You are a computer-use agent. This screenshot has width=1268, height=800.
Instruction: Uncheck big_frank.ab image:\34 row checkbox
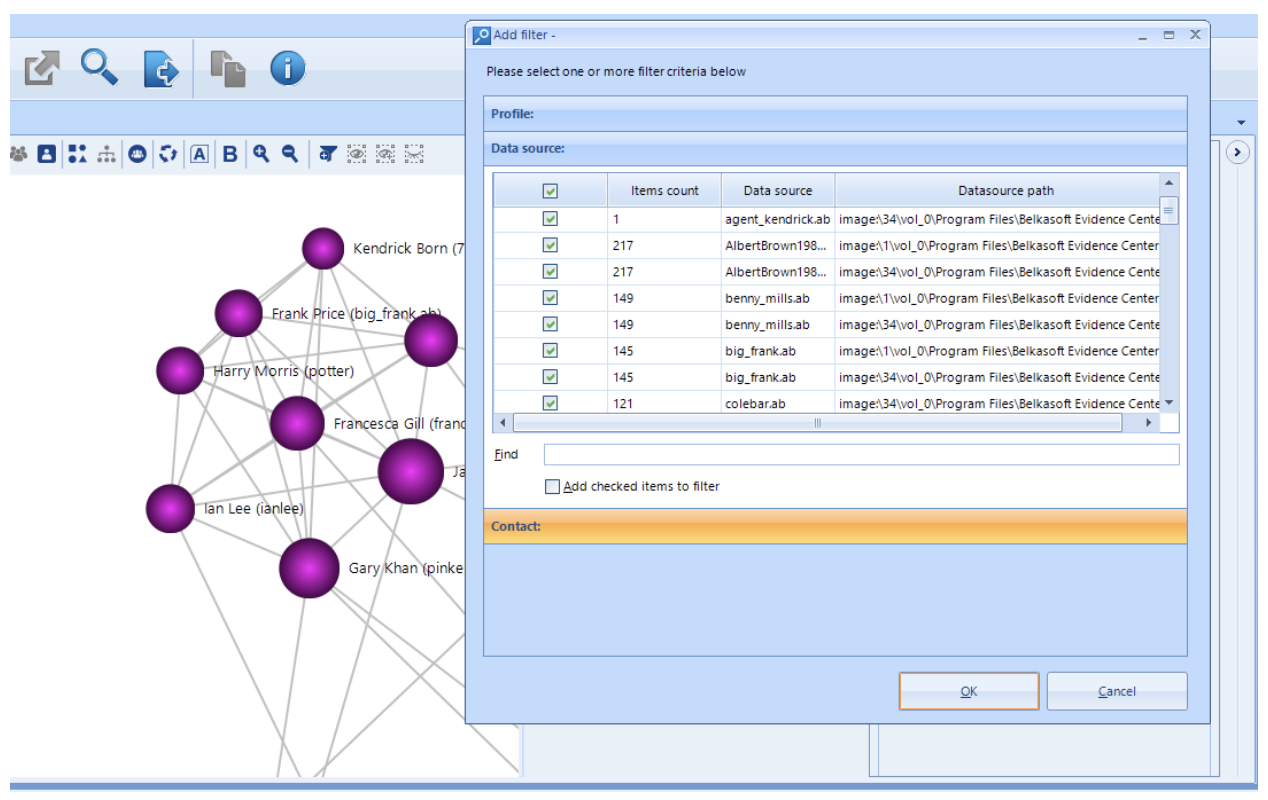click(x=550, y=377)
